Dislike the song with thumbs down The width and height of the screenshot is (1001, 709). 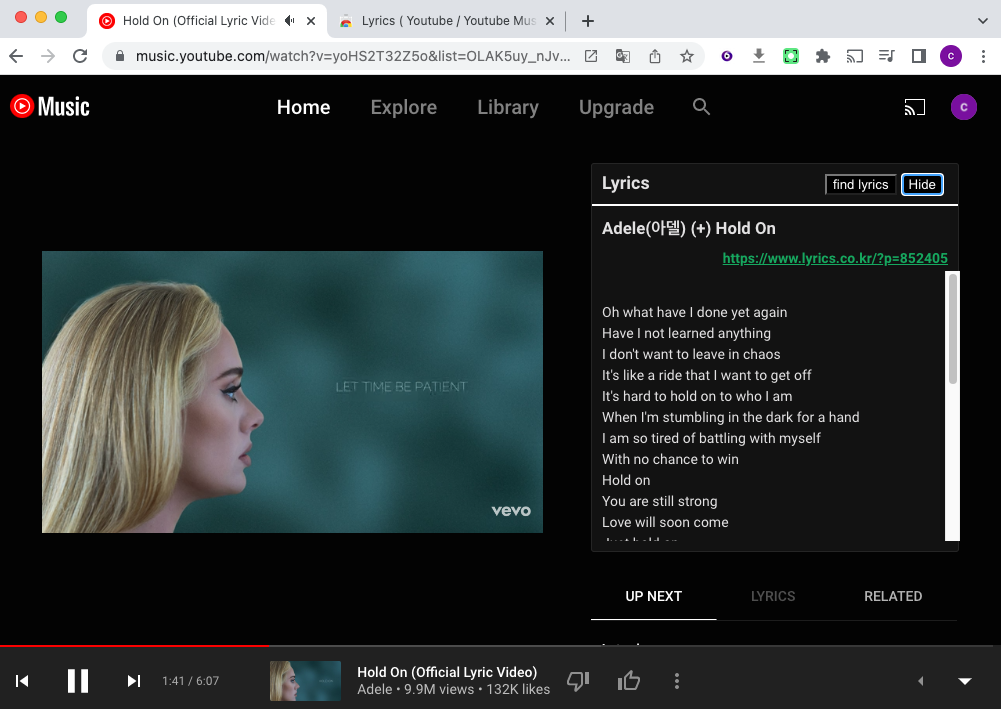(578, 681)
